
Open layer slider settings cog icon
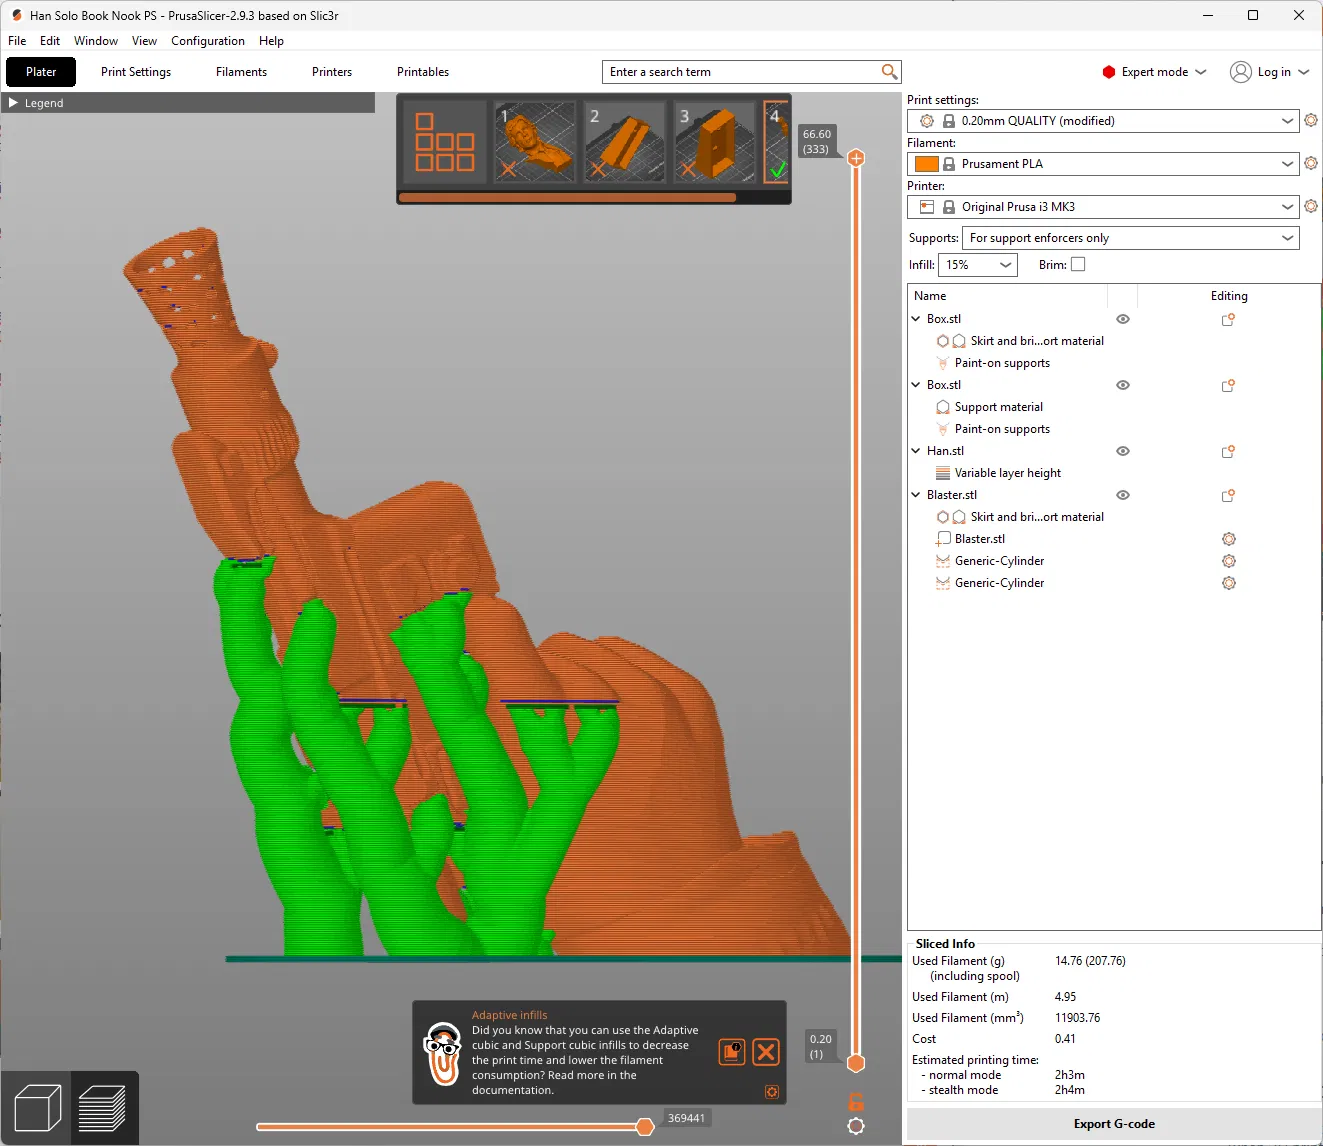[856, 1126]
